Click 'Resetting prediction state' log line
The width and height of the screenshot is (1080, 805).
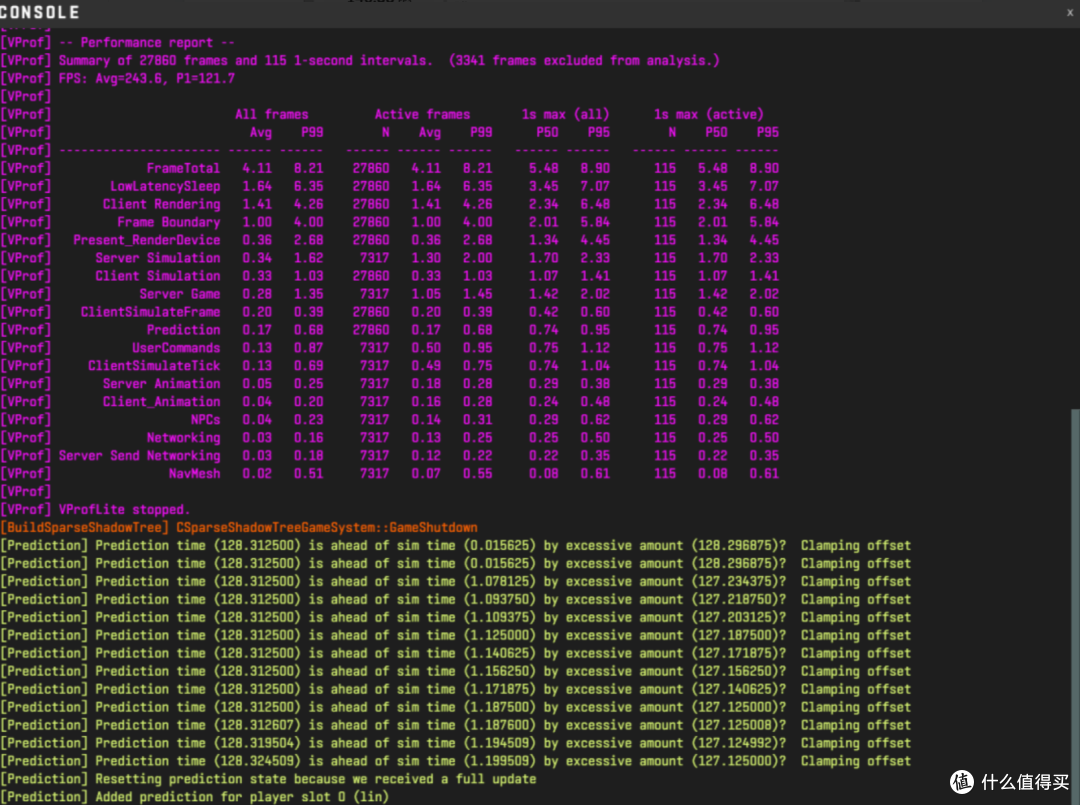coord(268,779)
